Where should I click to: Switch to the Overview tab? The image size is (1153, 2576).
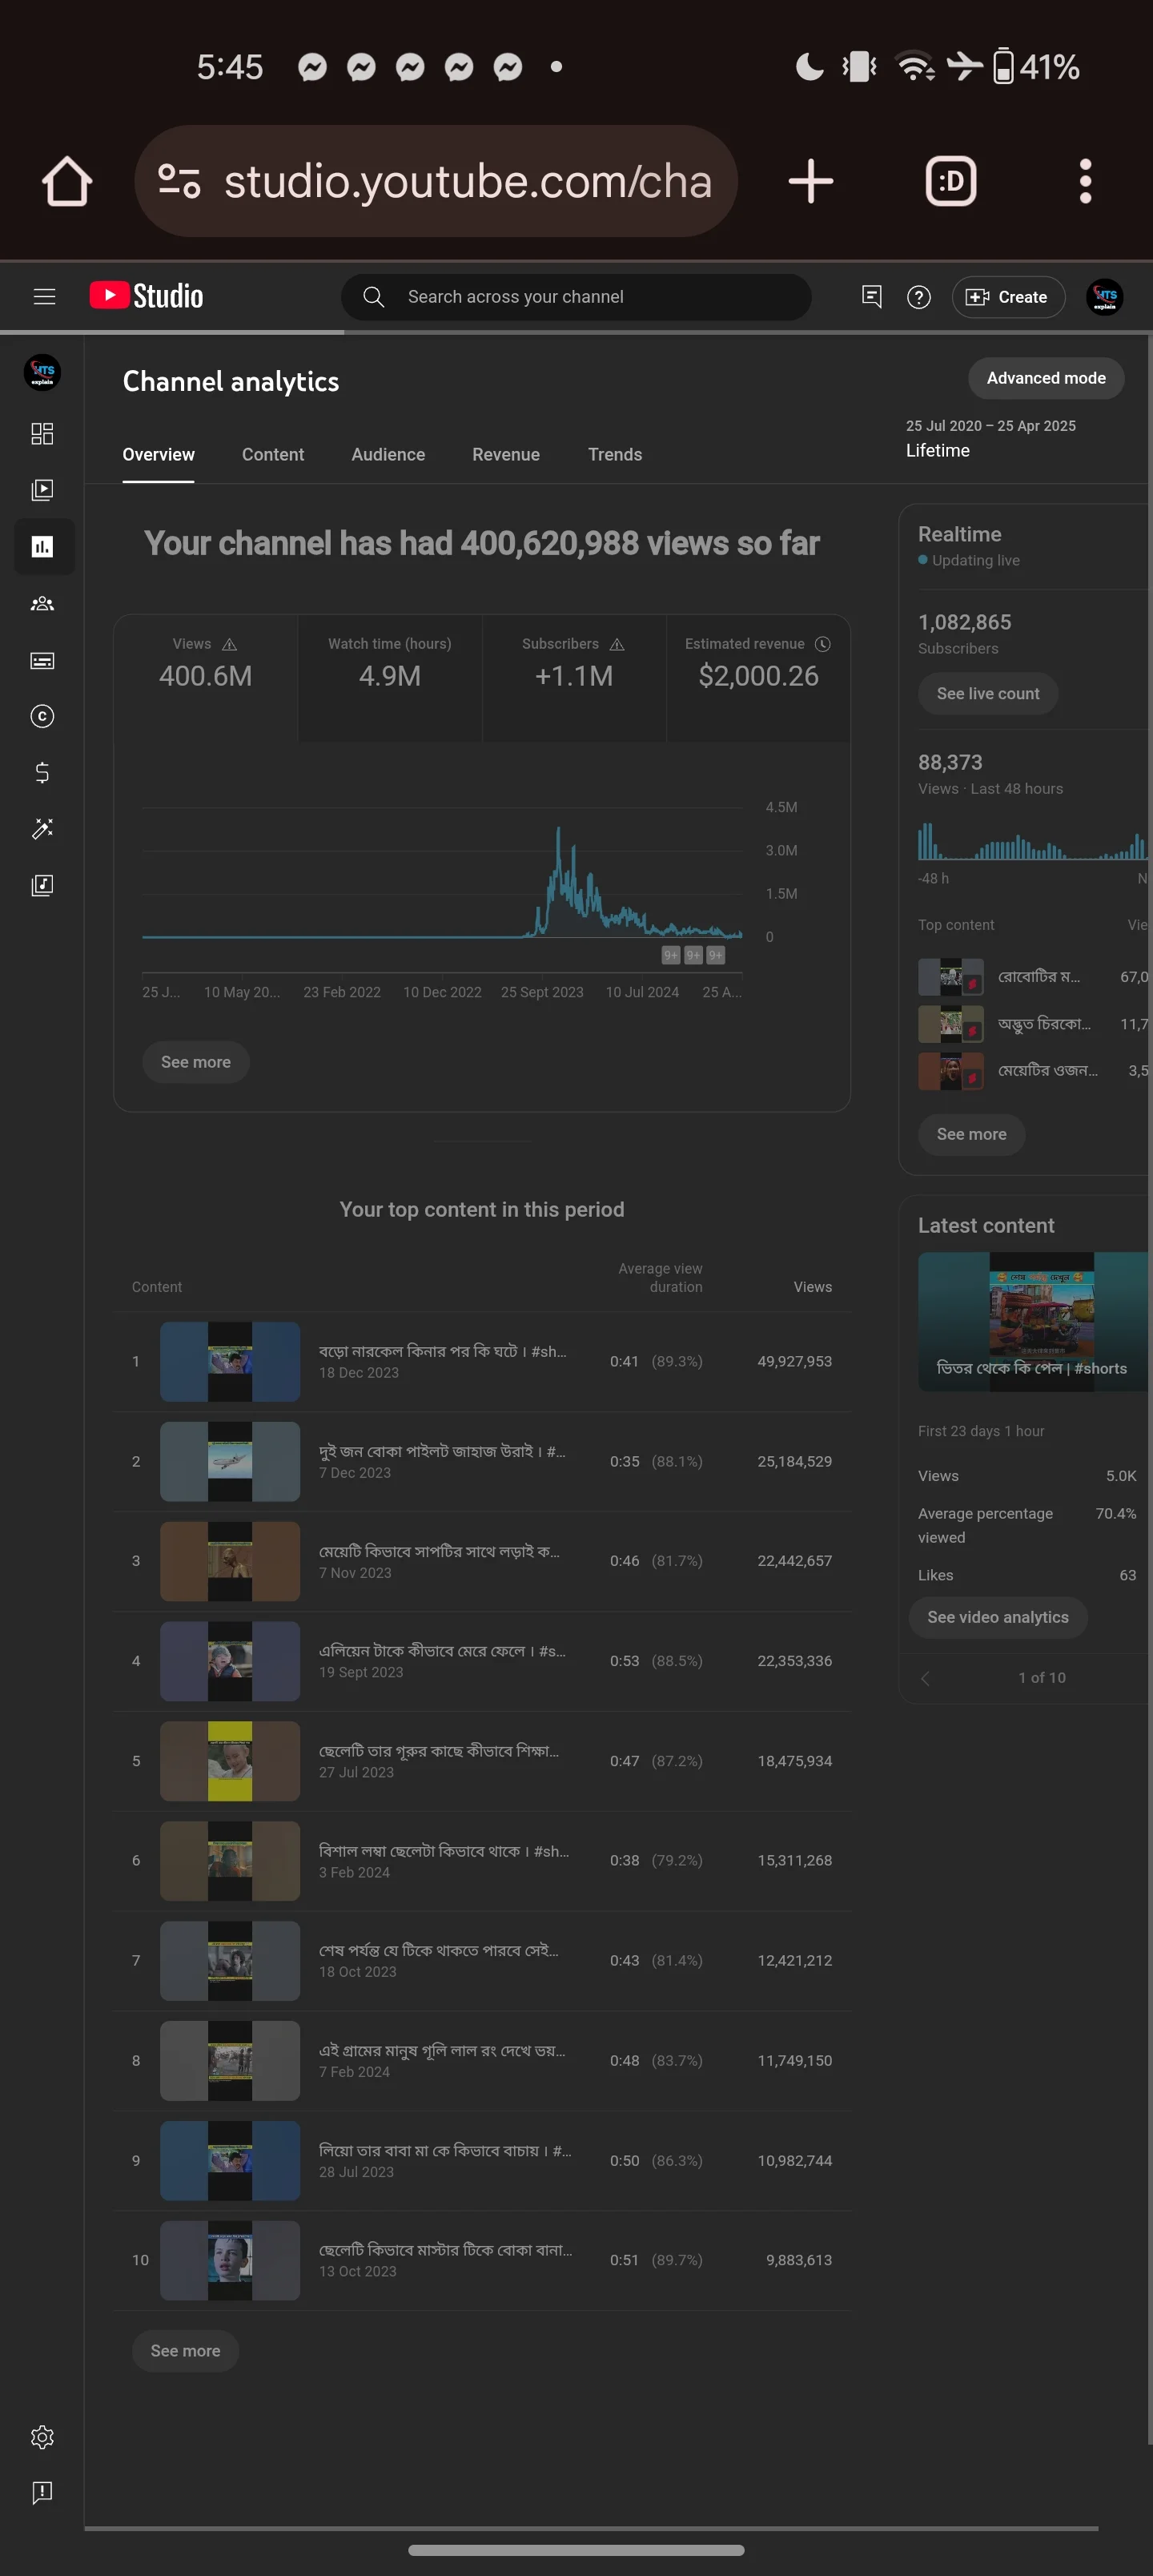pyautogui.click(x=158, y=454)
